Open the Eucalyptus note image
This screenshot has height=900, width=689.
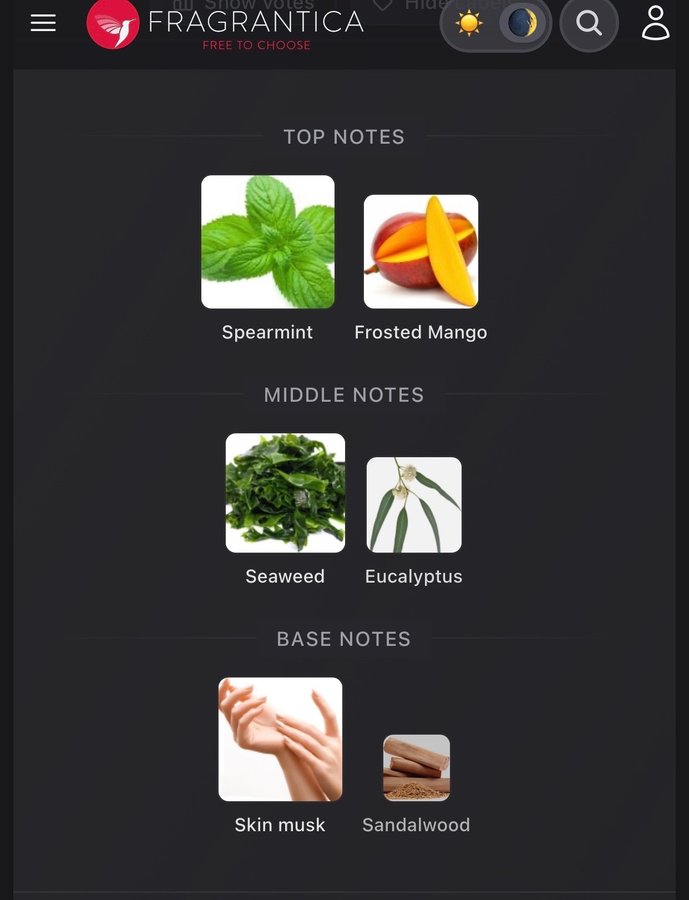[414, 505]
